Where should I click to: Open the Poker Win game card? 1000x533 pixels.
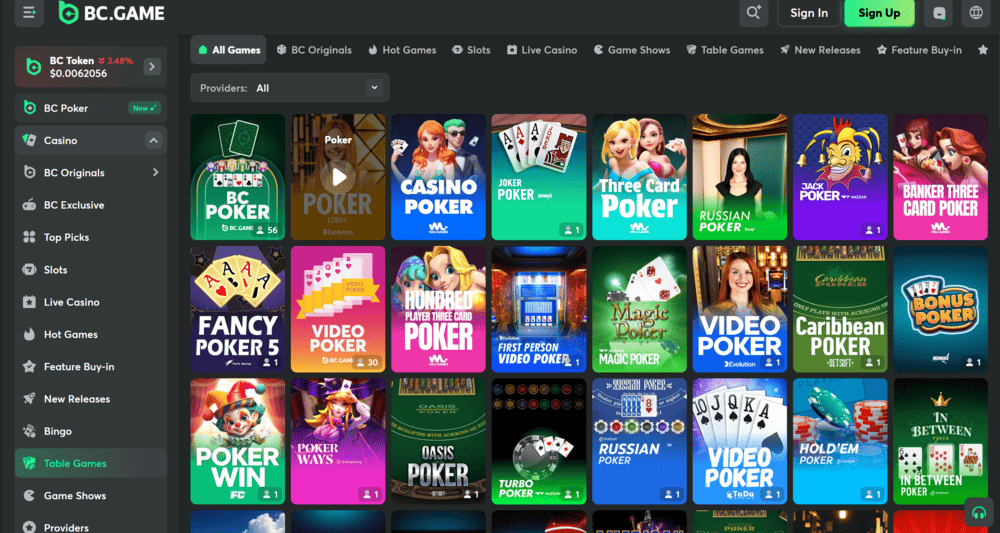tap(237, 441)
